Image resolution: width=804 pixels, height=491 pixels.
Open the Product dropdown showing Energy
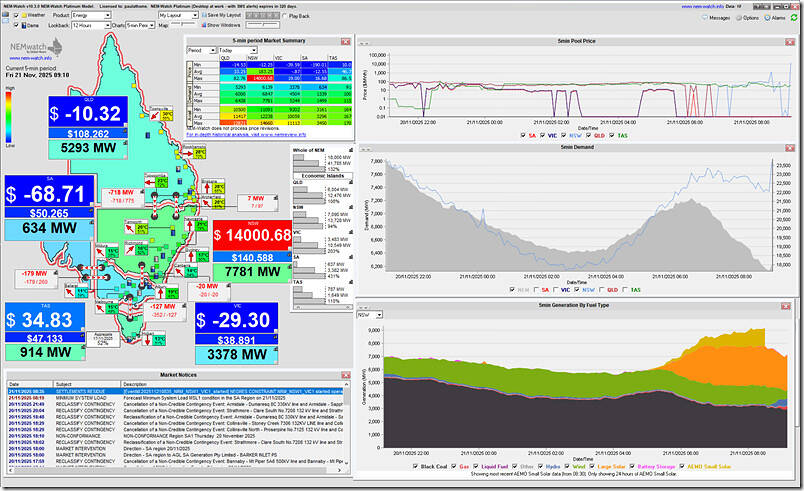pyautogui.click(x=91, y=15)
